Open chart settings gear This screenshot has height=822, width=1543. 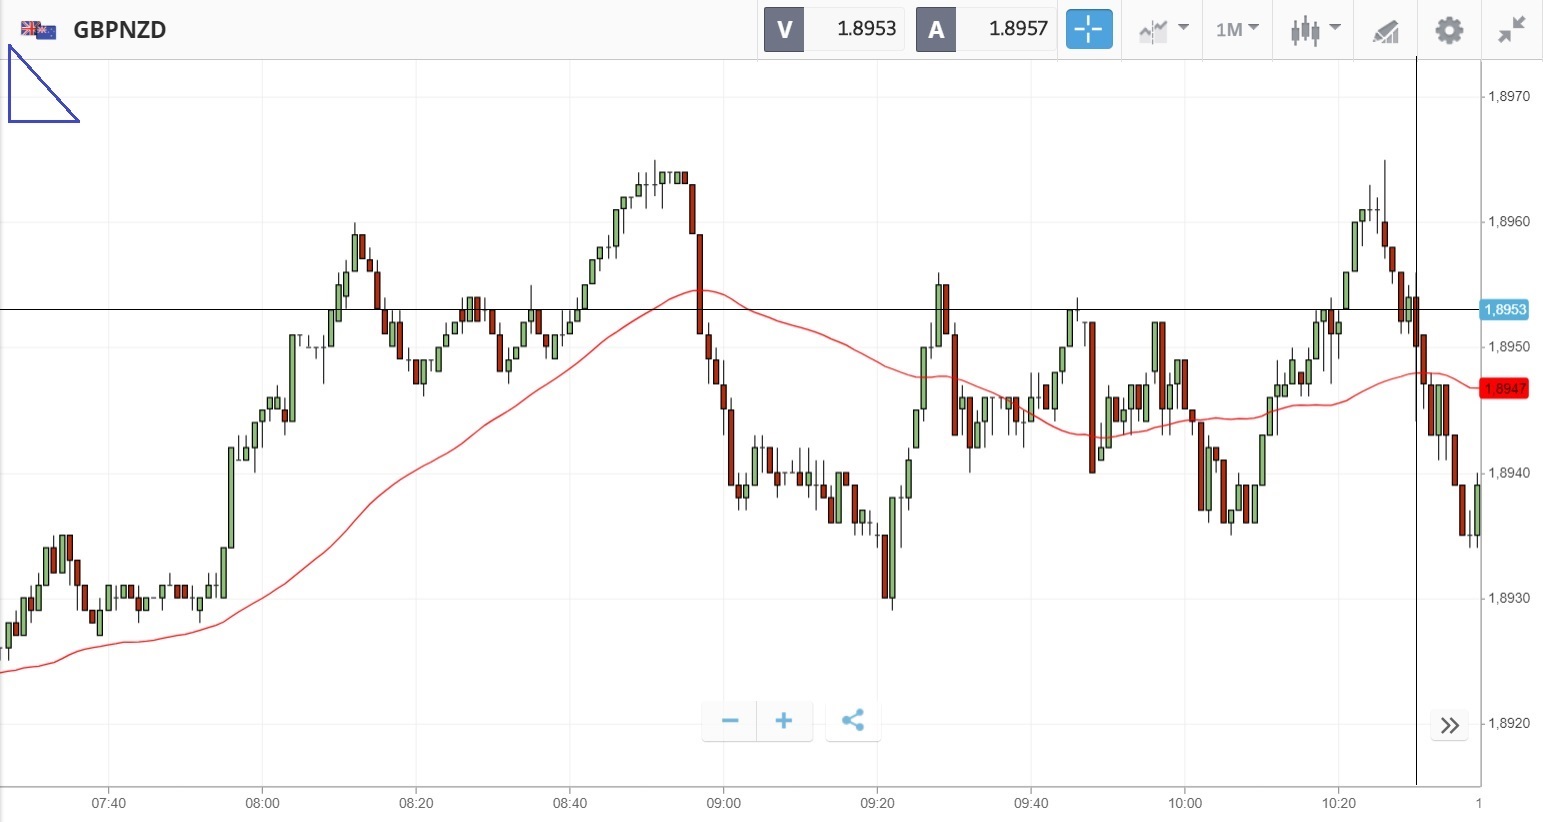1449,30
